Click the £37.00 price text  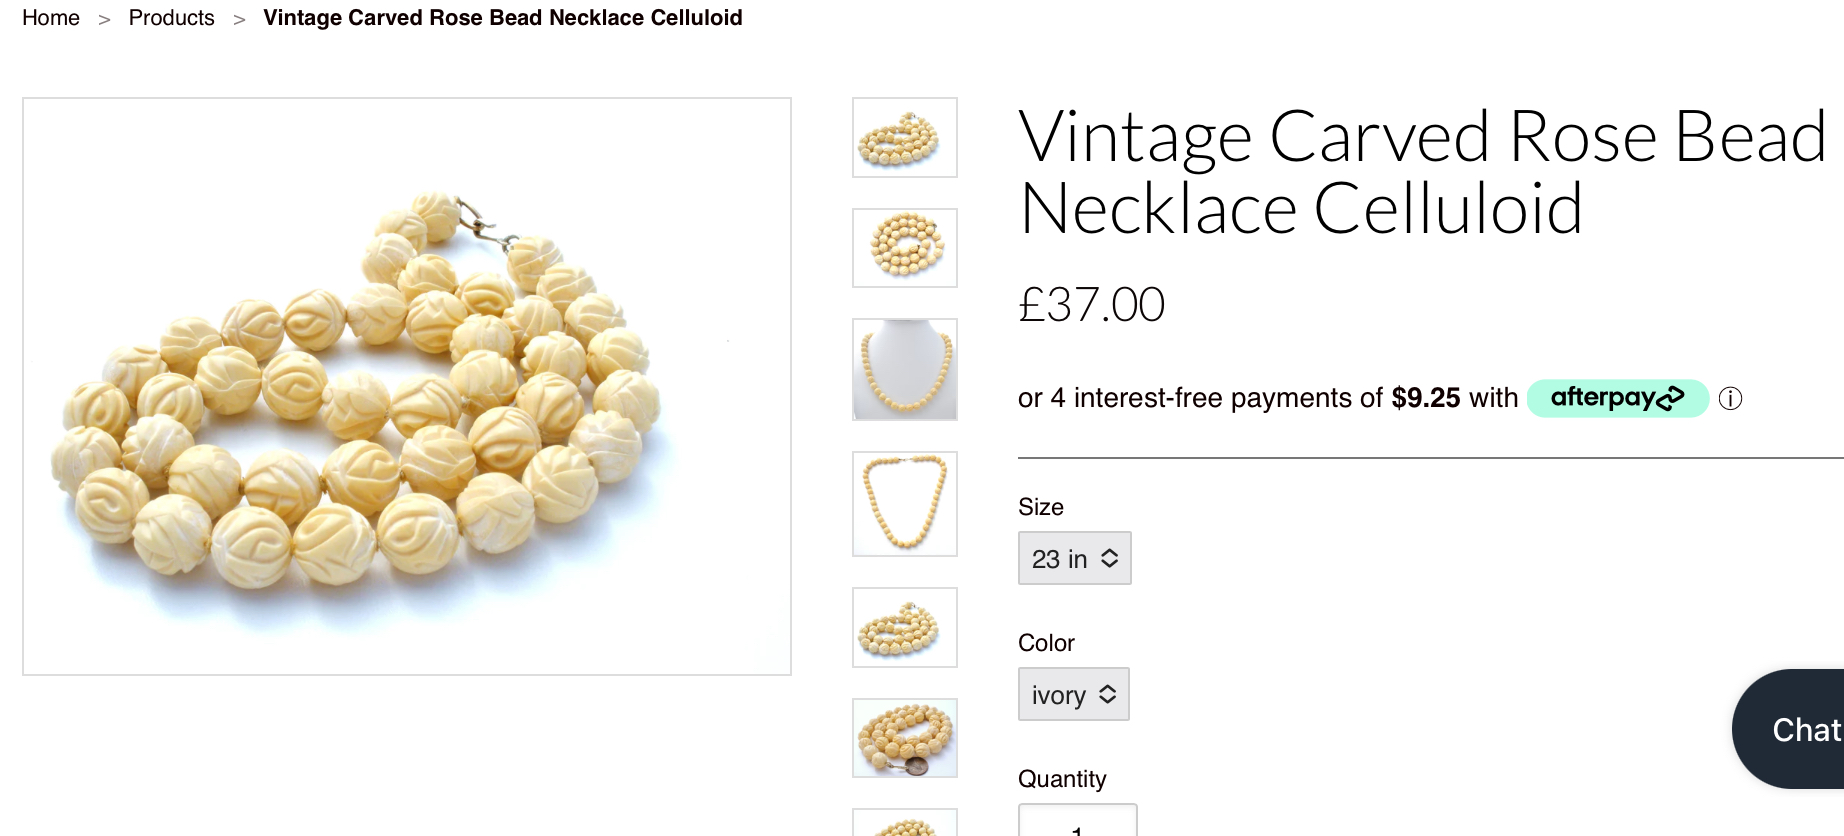[1091, 304]
